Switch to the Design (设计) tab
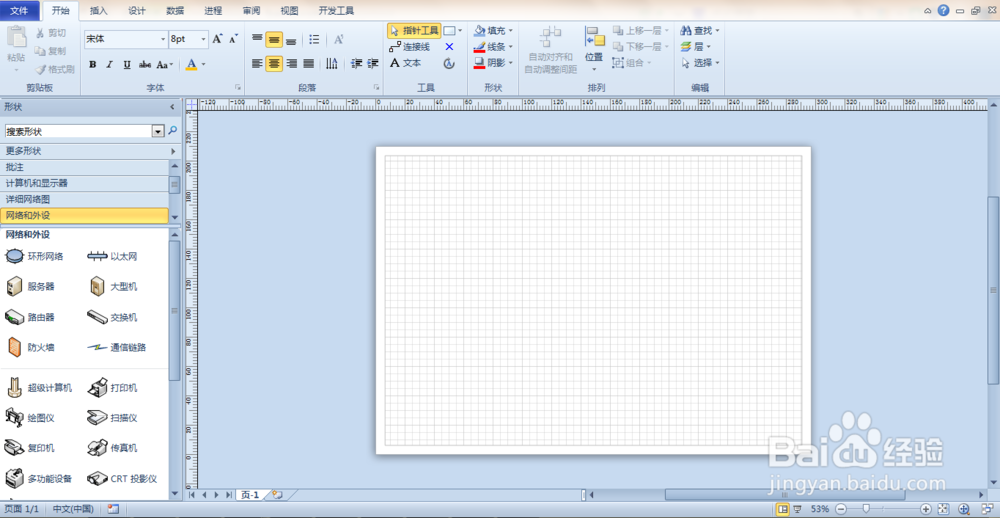 (137, 11)
